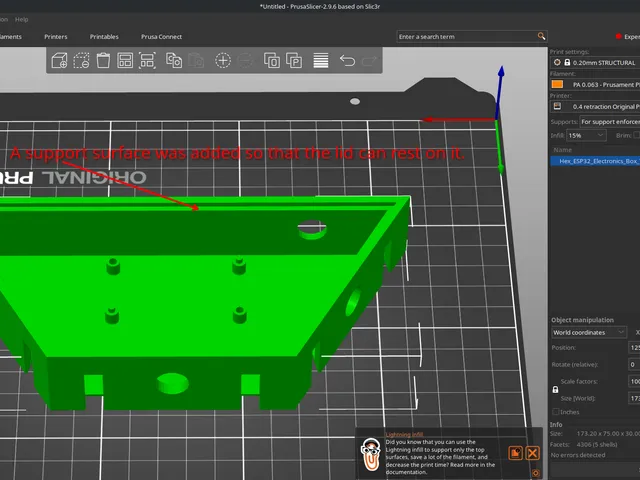The height and width of the screenshot is (480, 640).
Task: Open the Help menu
Action: [21, 19]
